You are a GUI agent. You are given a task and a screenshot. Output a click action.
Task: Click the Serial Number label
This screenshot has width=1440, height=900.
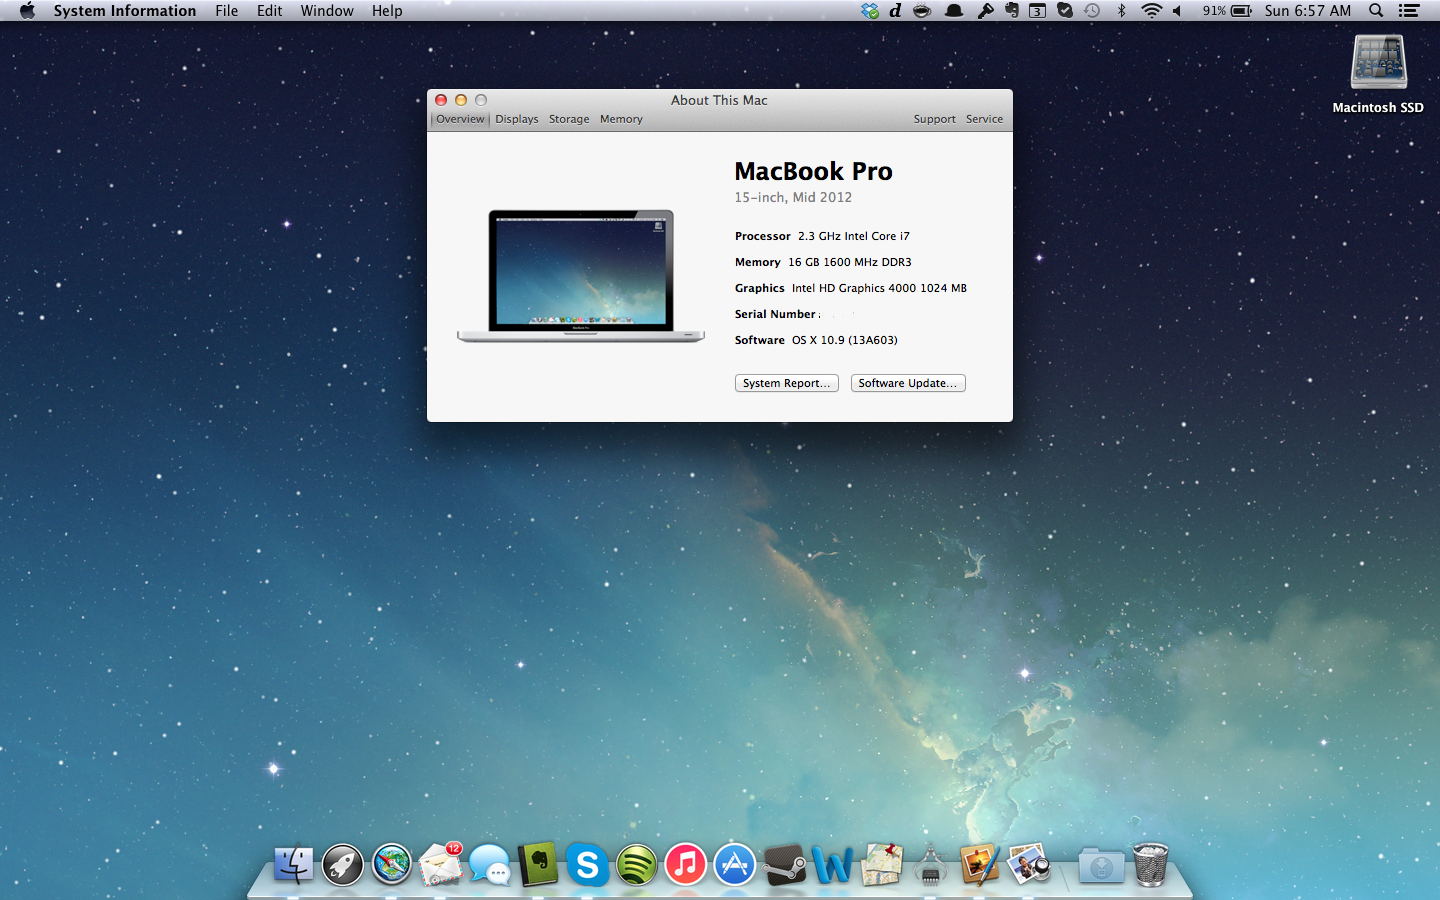[775, 314]
